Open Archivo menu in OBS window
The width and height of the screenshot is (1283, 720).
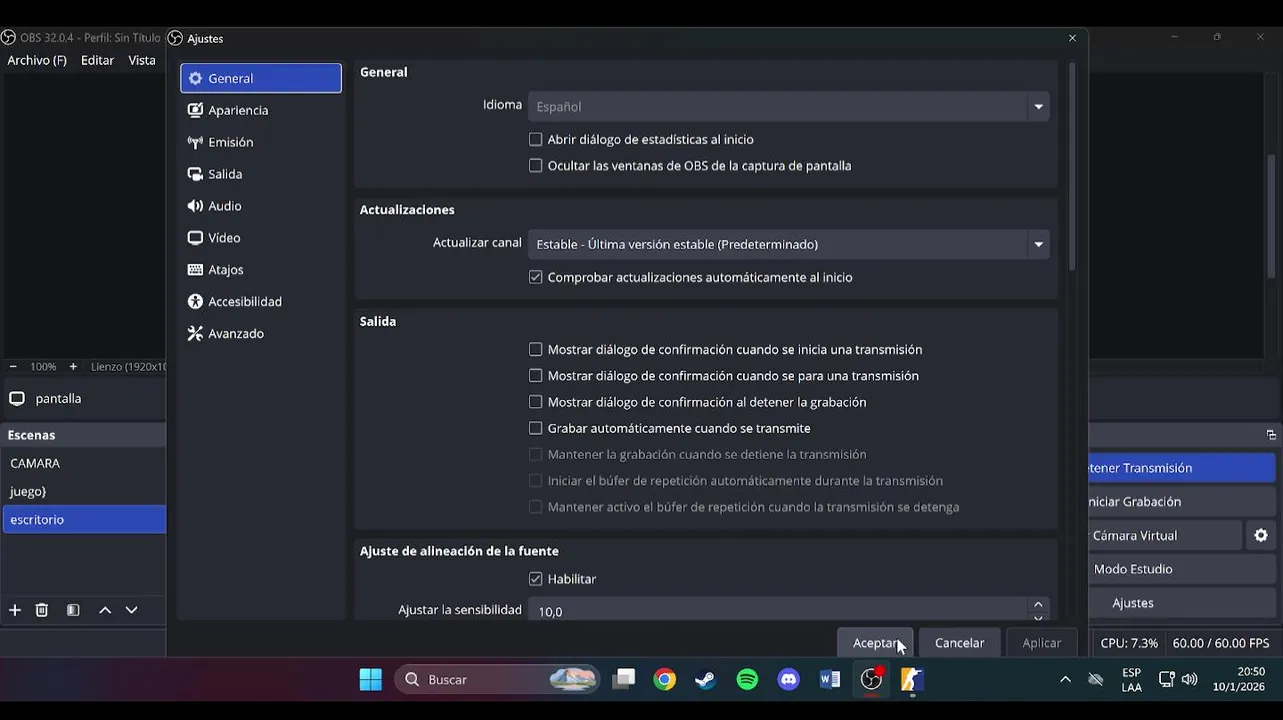click(37, 60)
